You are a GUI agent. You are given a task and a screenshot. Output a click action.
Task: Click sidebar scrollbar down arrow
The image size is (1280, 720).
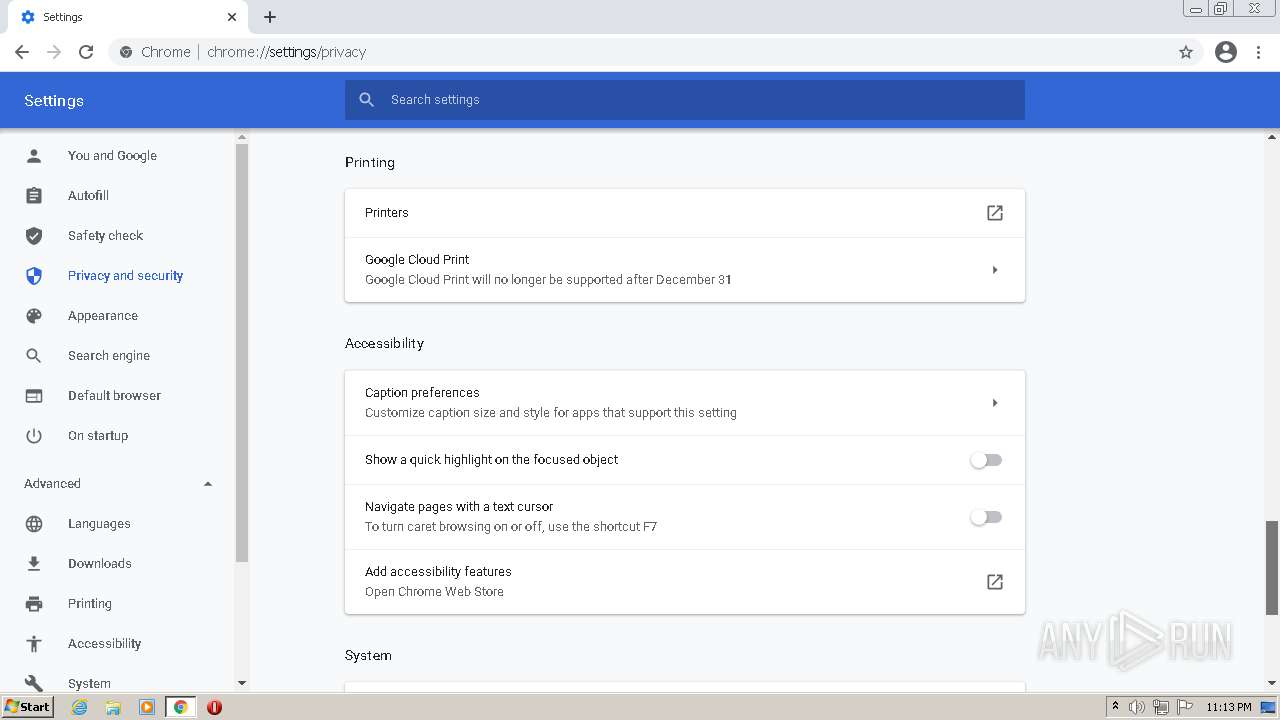[x=241, y=683]
